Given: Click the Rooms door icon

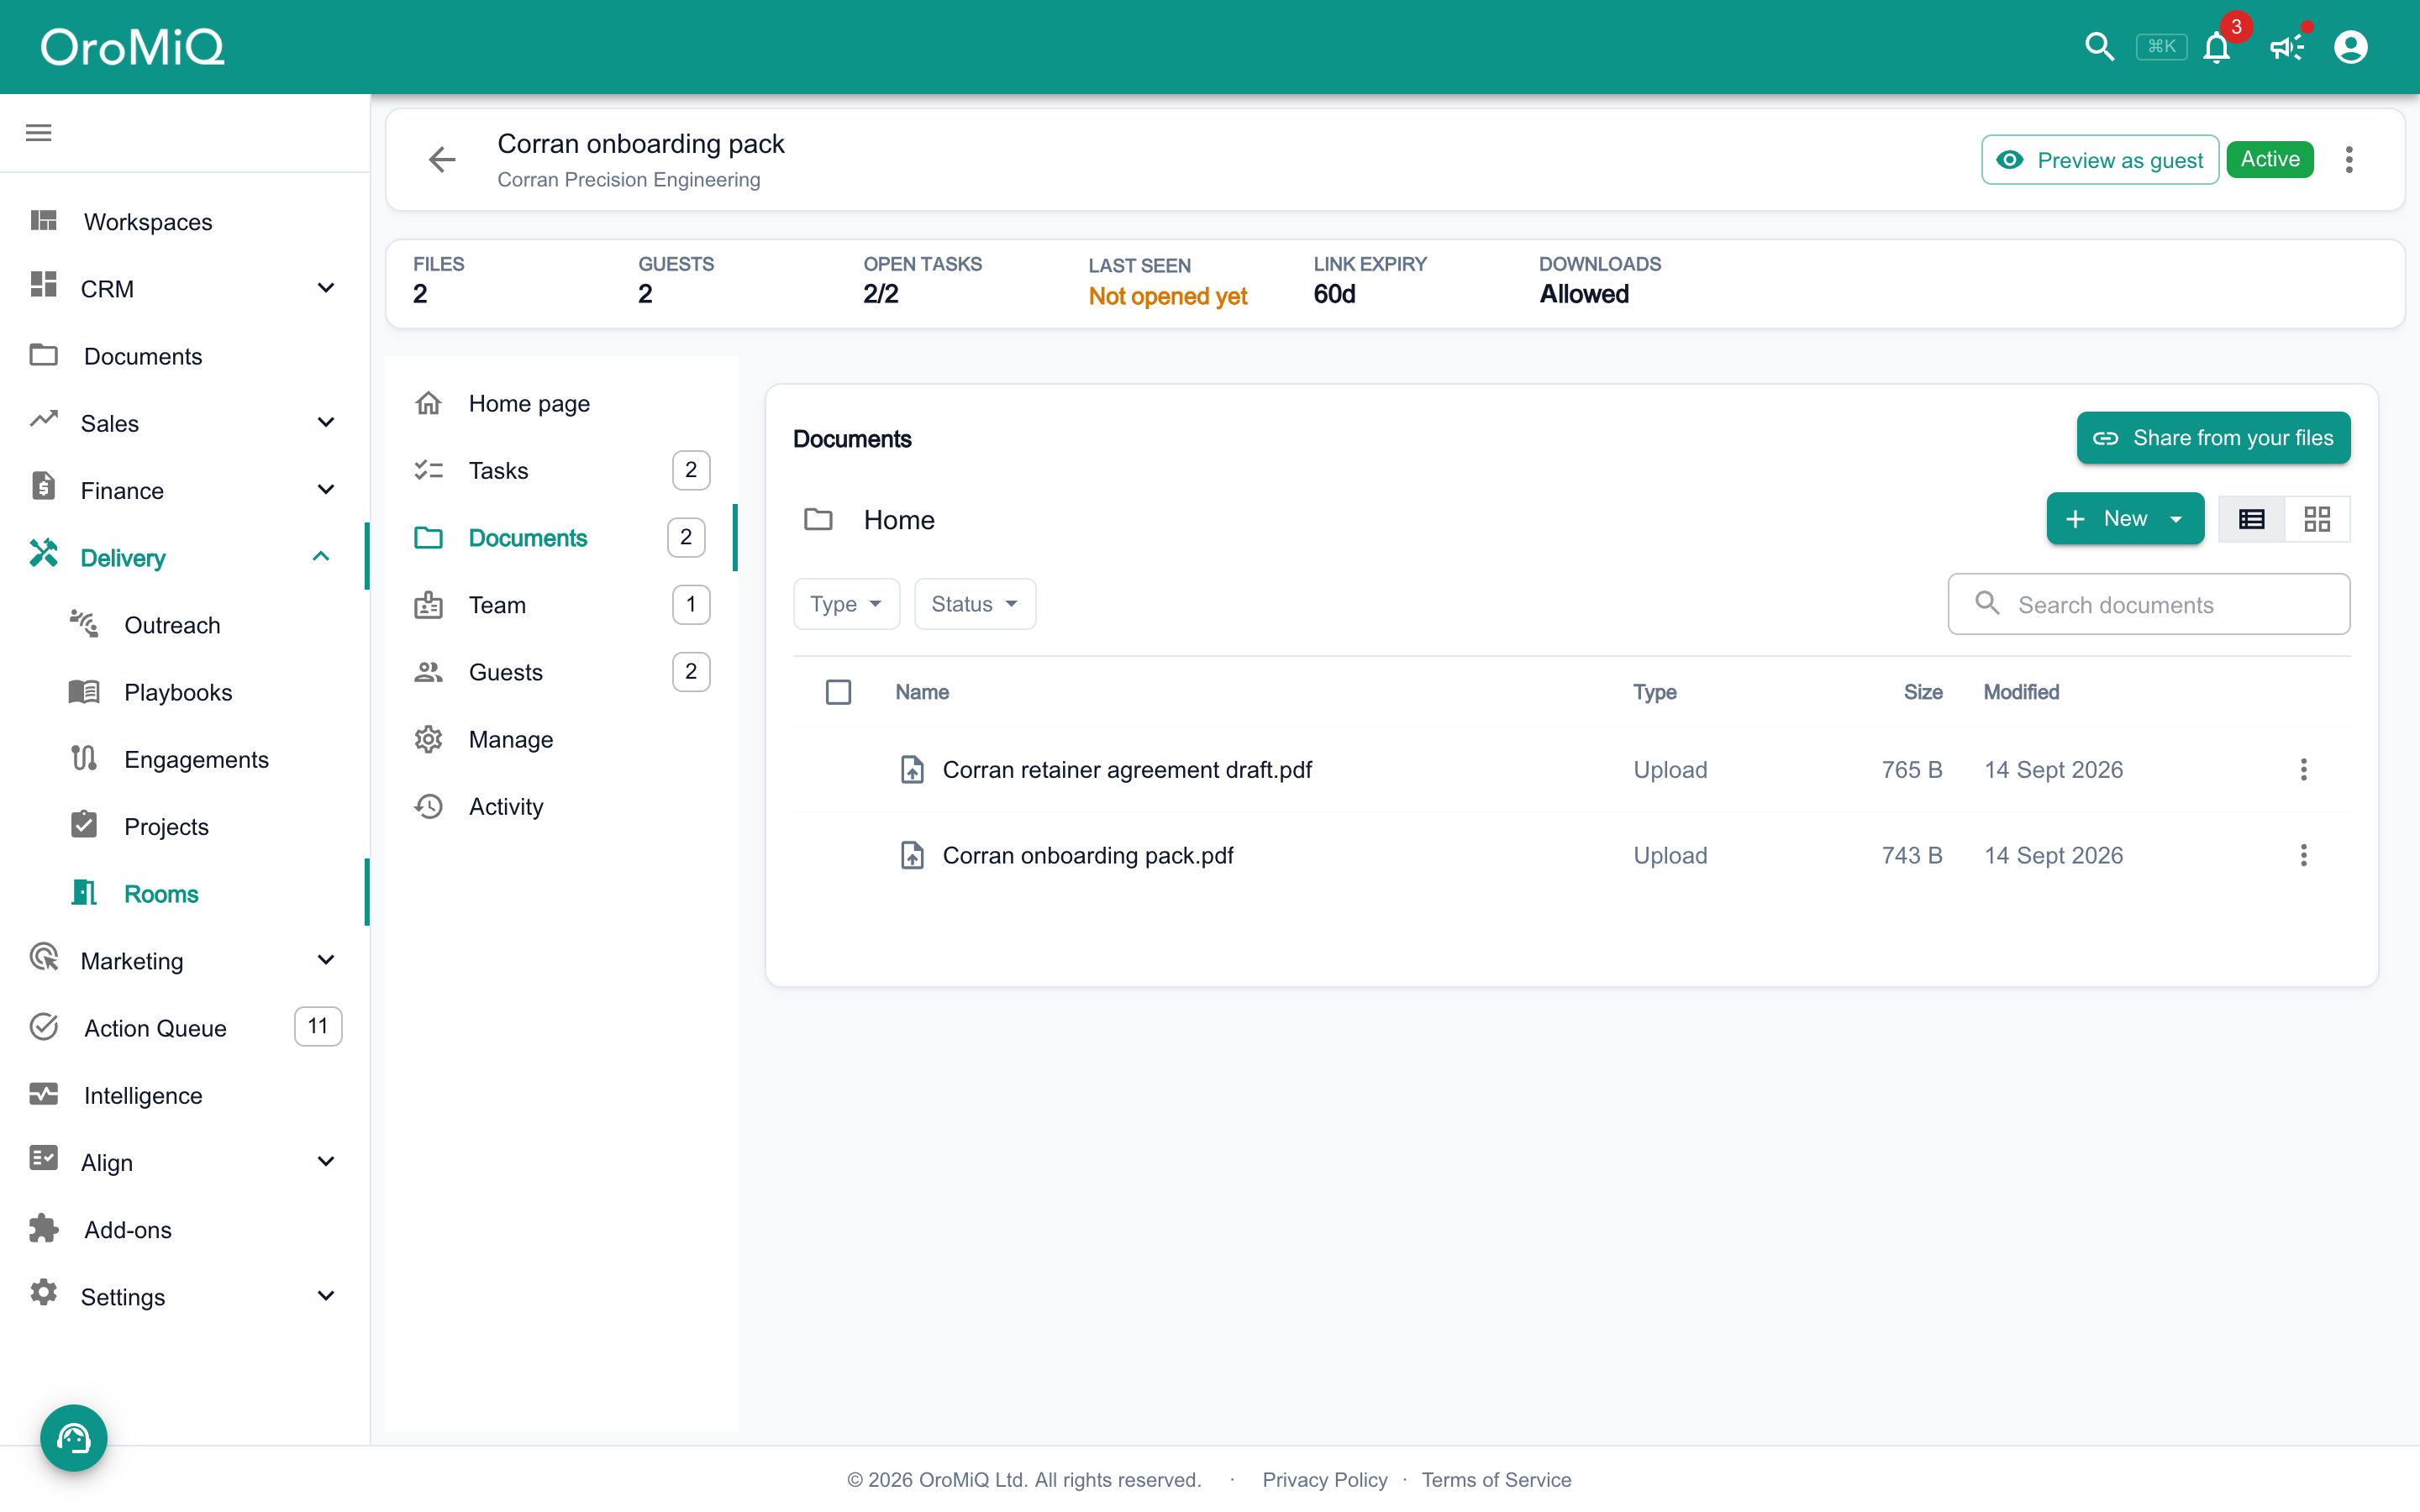Looking at the screenshot, I should (x=84, y=892).
